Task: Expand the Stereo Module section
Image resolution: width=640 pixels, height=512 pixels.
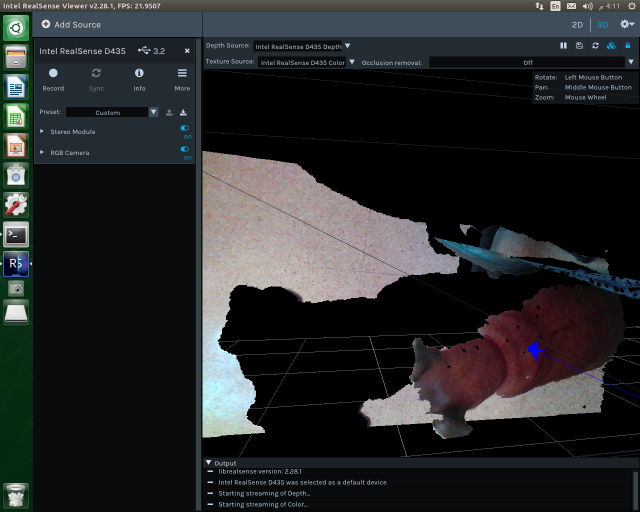Action: (x=42, y=132)
